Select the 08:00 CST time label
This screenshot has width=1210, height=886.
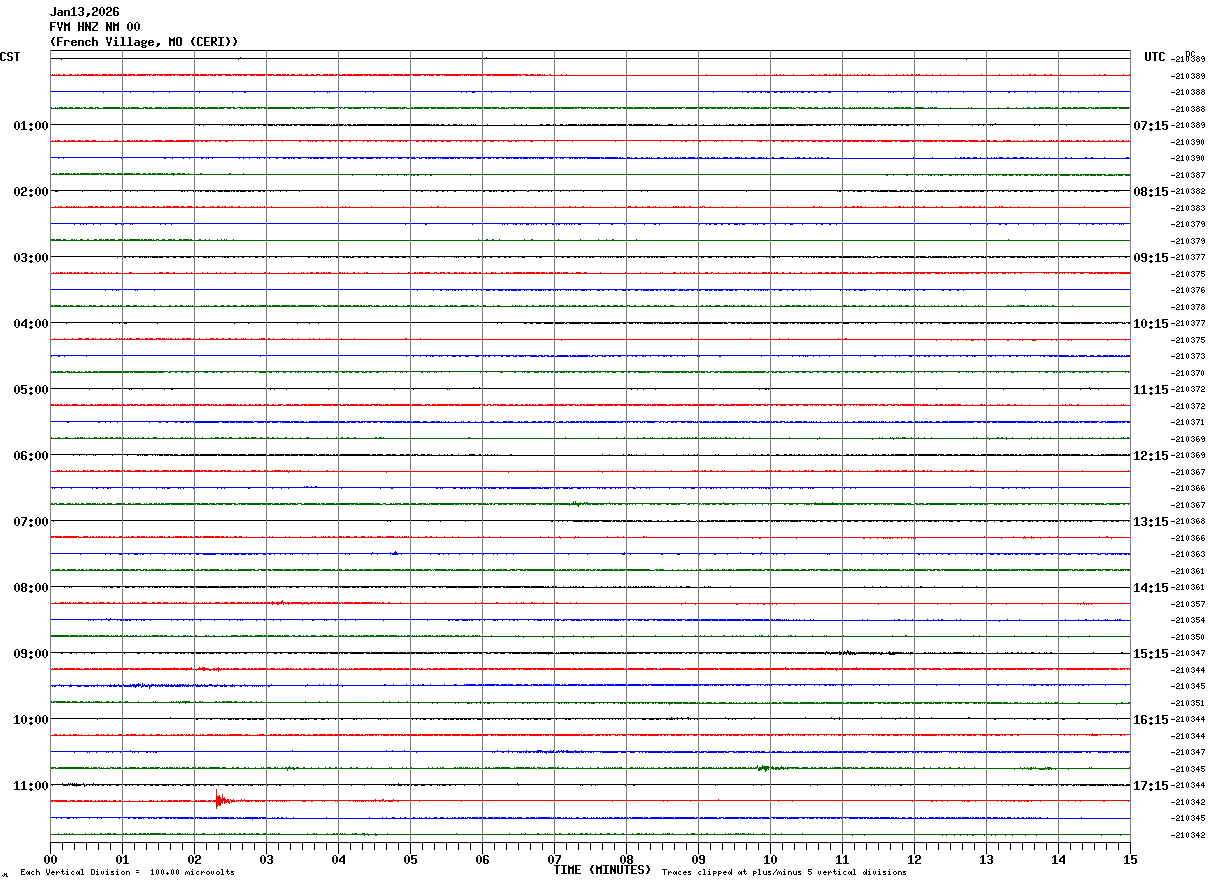[x=31, y=587]
